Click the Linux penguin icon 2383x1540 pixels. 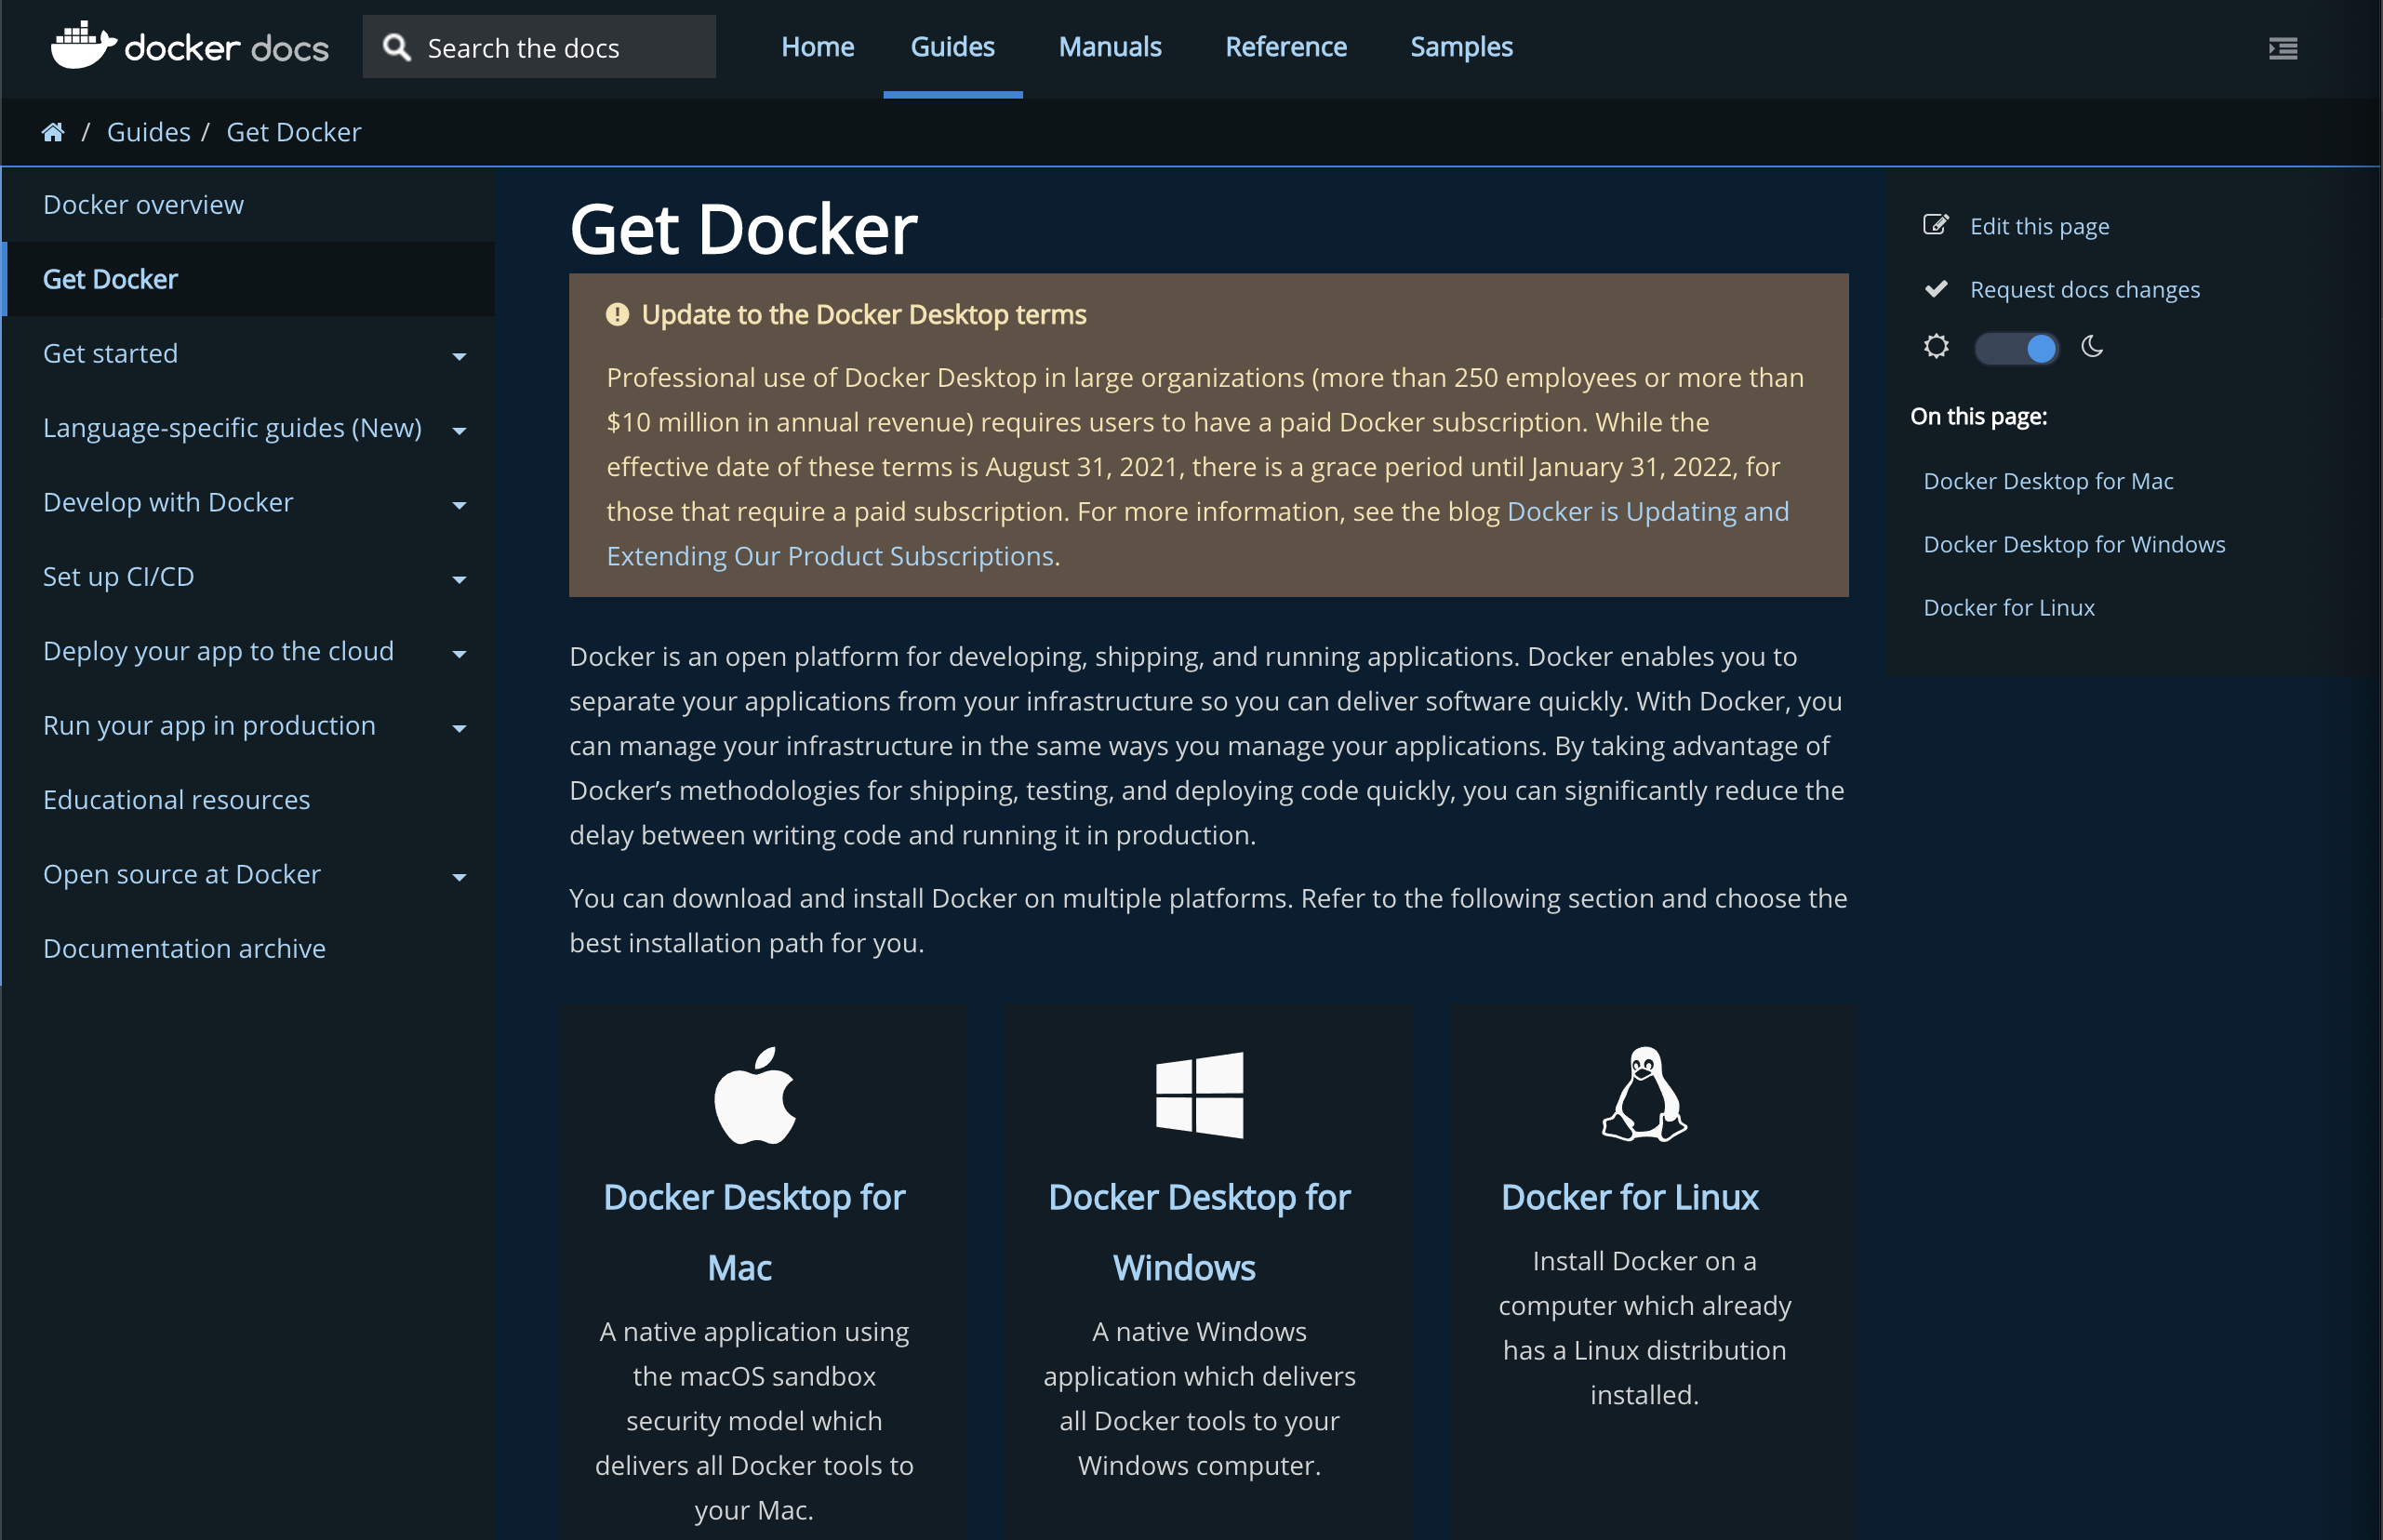1644,1094
